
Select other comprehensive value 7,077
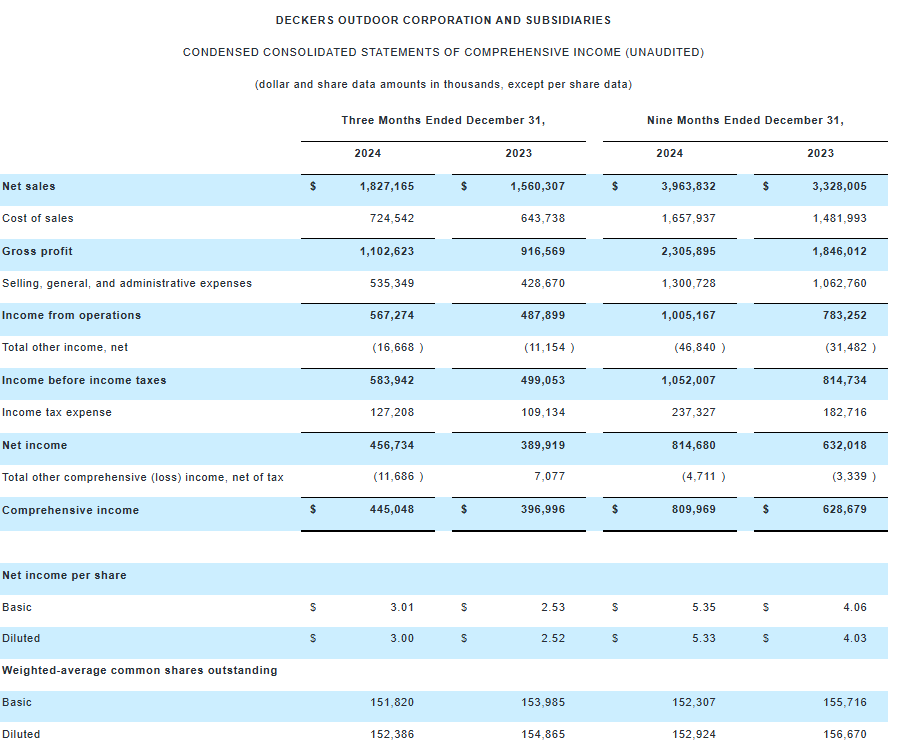click(x=549, y=476)
